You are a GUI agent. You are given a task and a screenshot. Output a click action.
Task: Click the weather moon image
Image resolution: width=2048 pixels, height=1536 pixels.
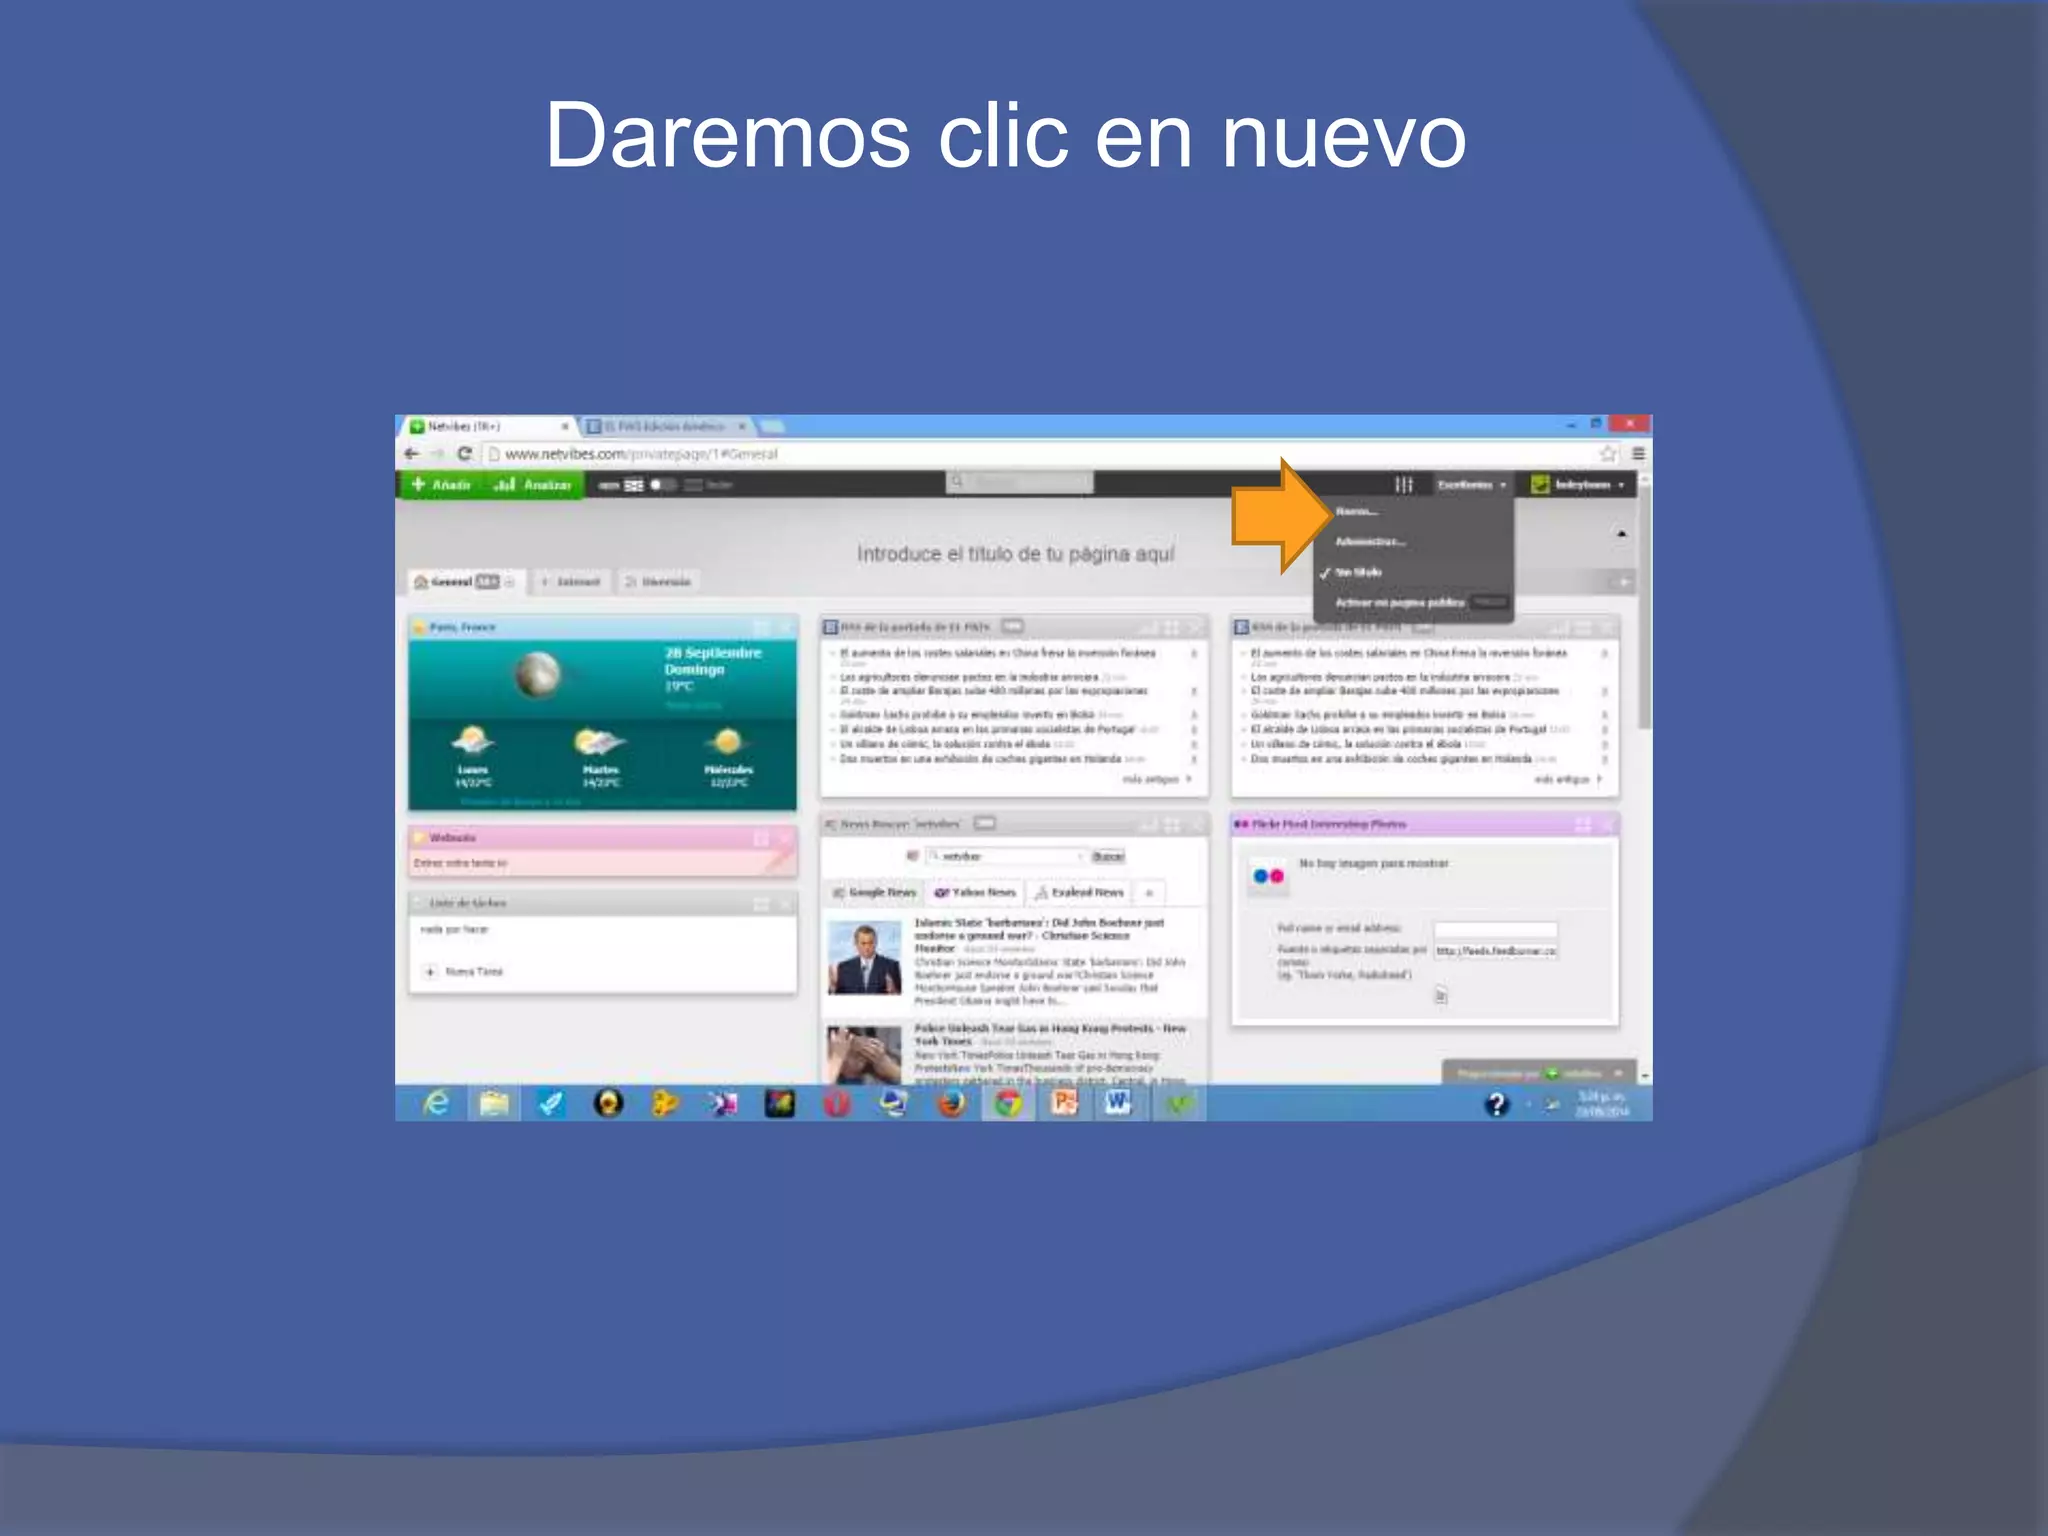[x=538, y=675]
